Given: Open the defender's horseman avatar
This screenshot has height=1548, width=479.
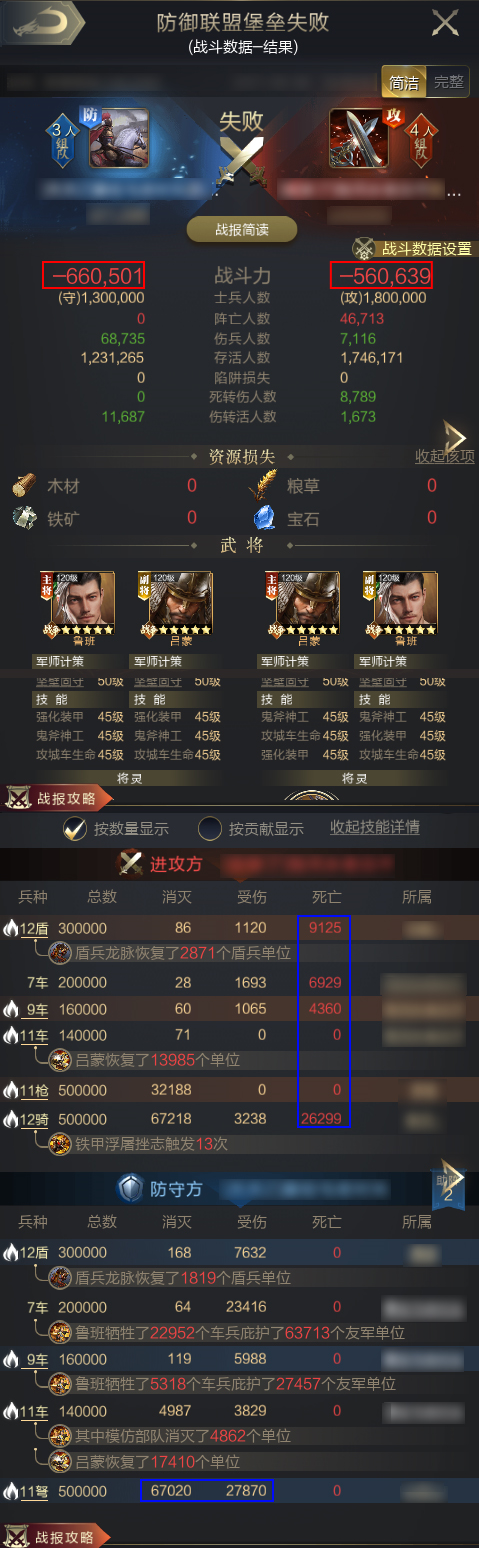Looking at the screenshot, I should pyautogui.click(x=119, y=137).
